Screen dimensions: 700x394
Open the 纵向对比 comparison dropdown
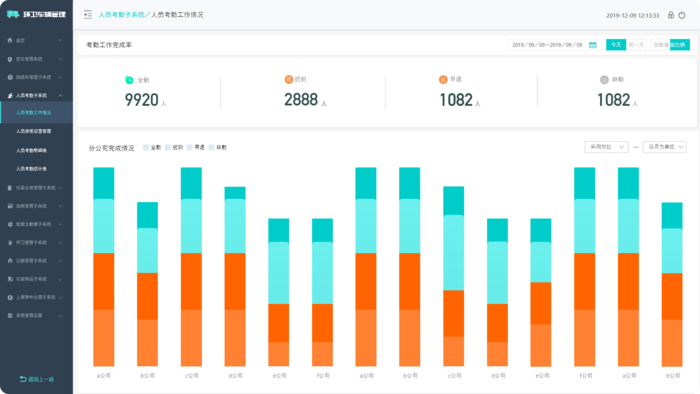[606, 147]
